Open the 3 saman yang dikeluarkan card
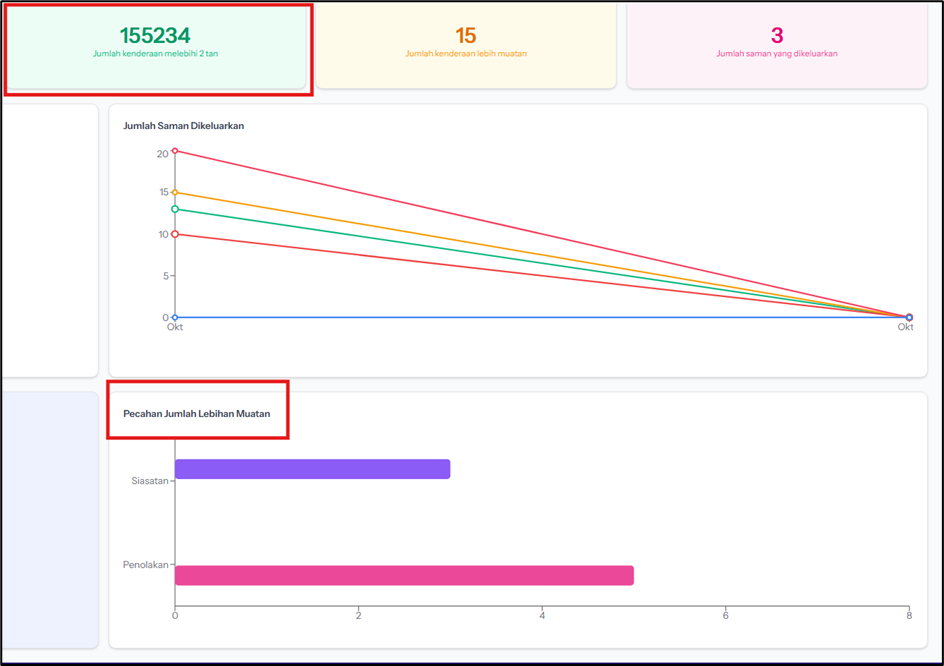The height and width of the screenshot is (666, 944). click(x=776, y=44)
